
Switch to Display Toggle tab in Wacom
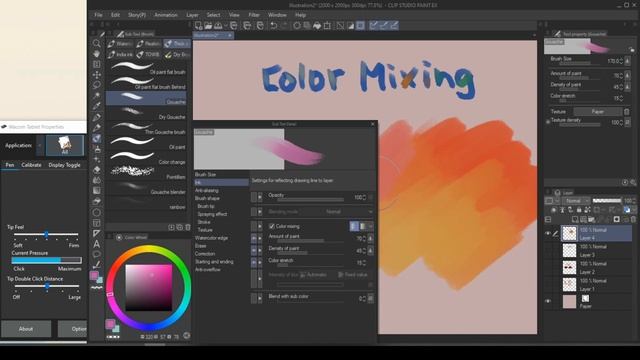(64, 165)
